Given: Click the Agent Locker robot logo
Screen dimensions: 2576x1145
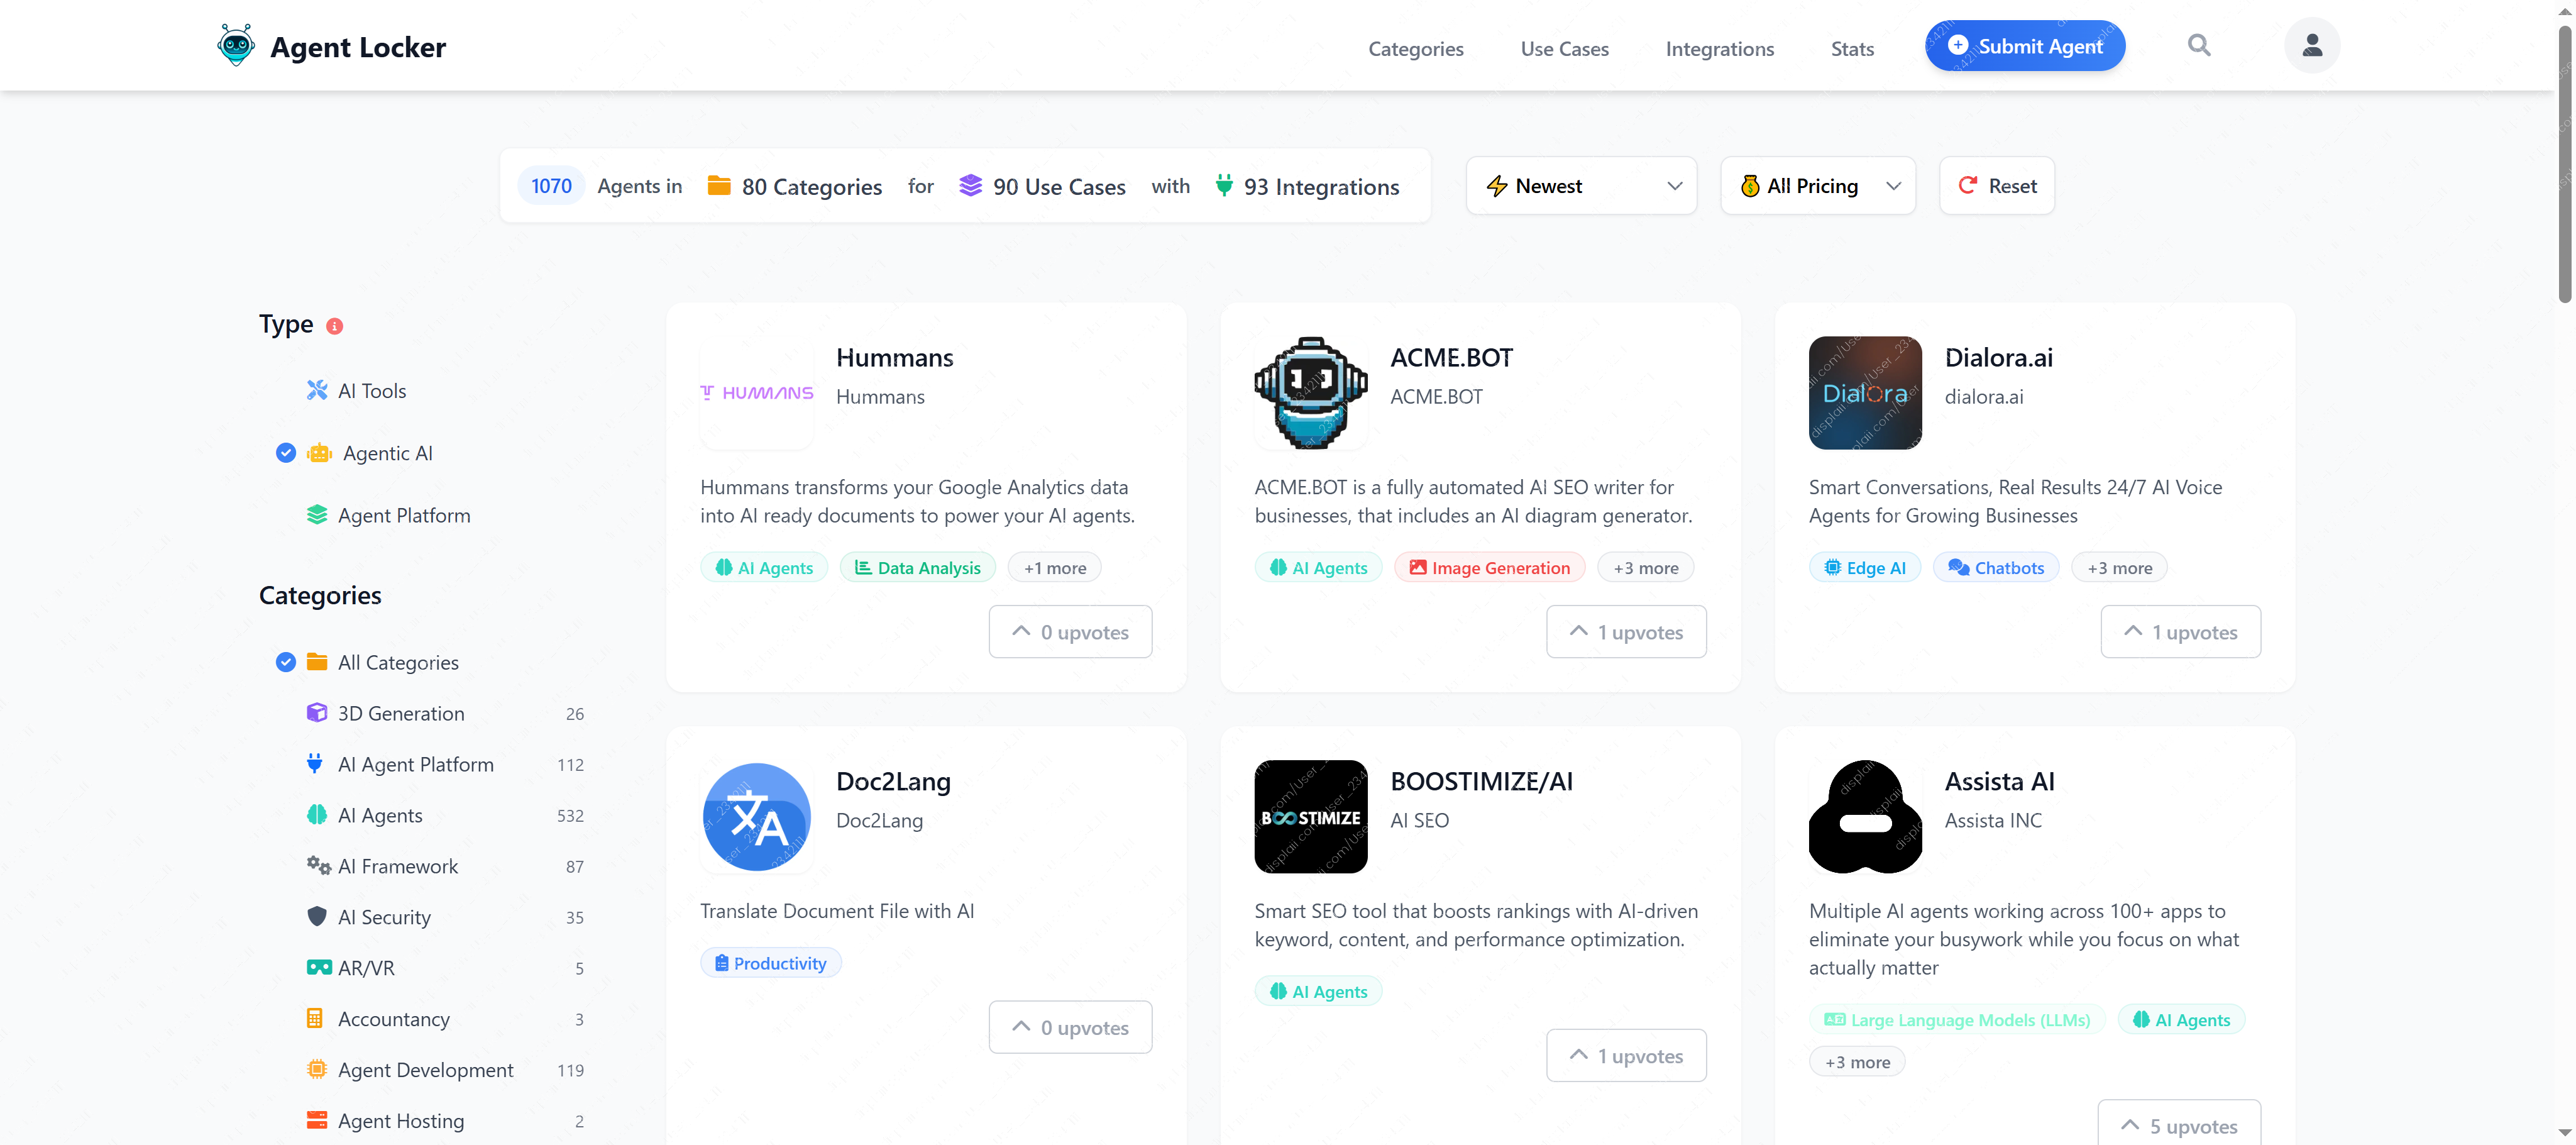Looking at the screenshot, I should point(236,46).
